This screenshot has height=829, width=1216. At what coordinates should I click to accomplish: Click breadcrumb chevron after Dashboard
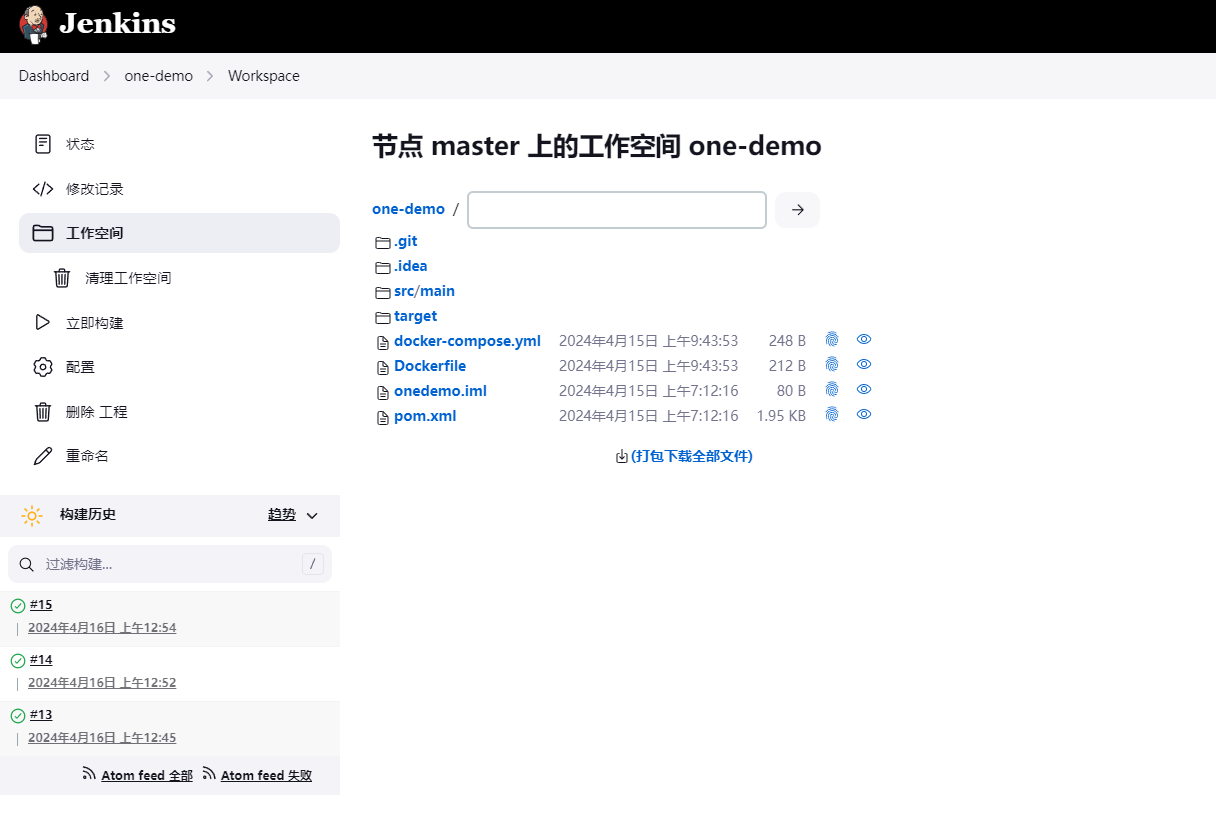107,76
